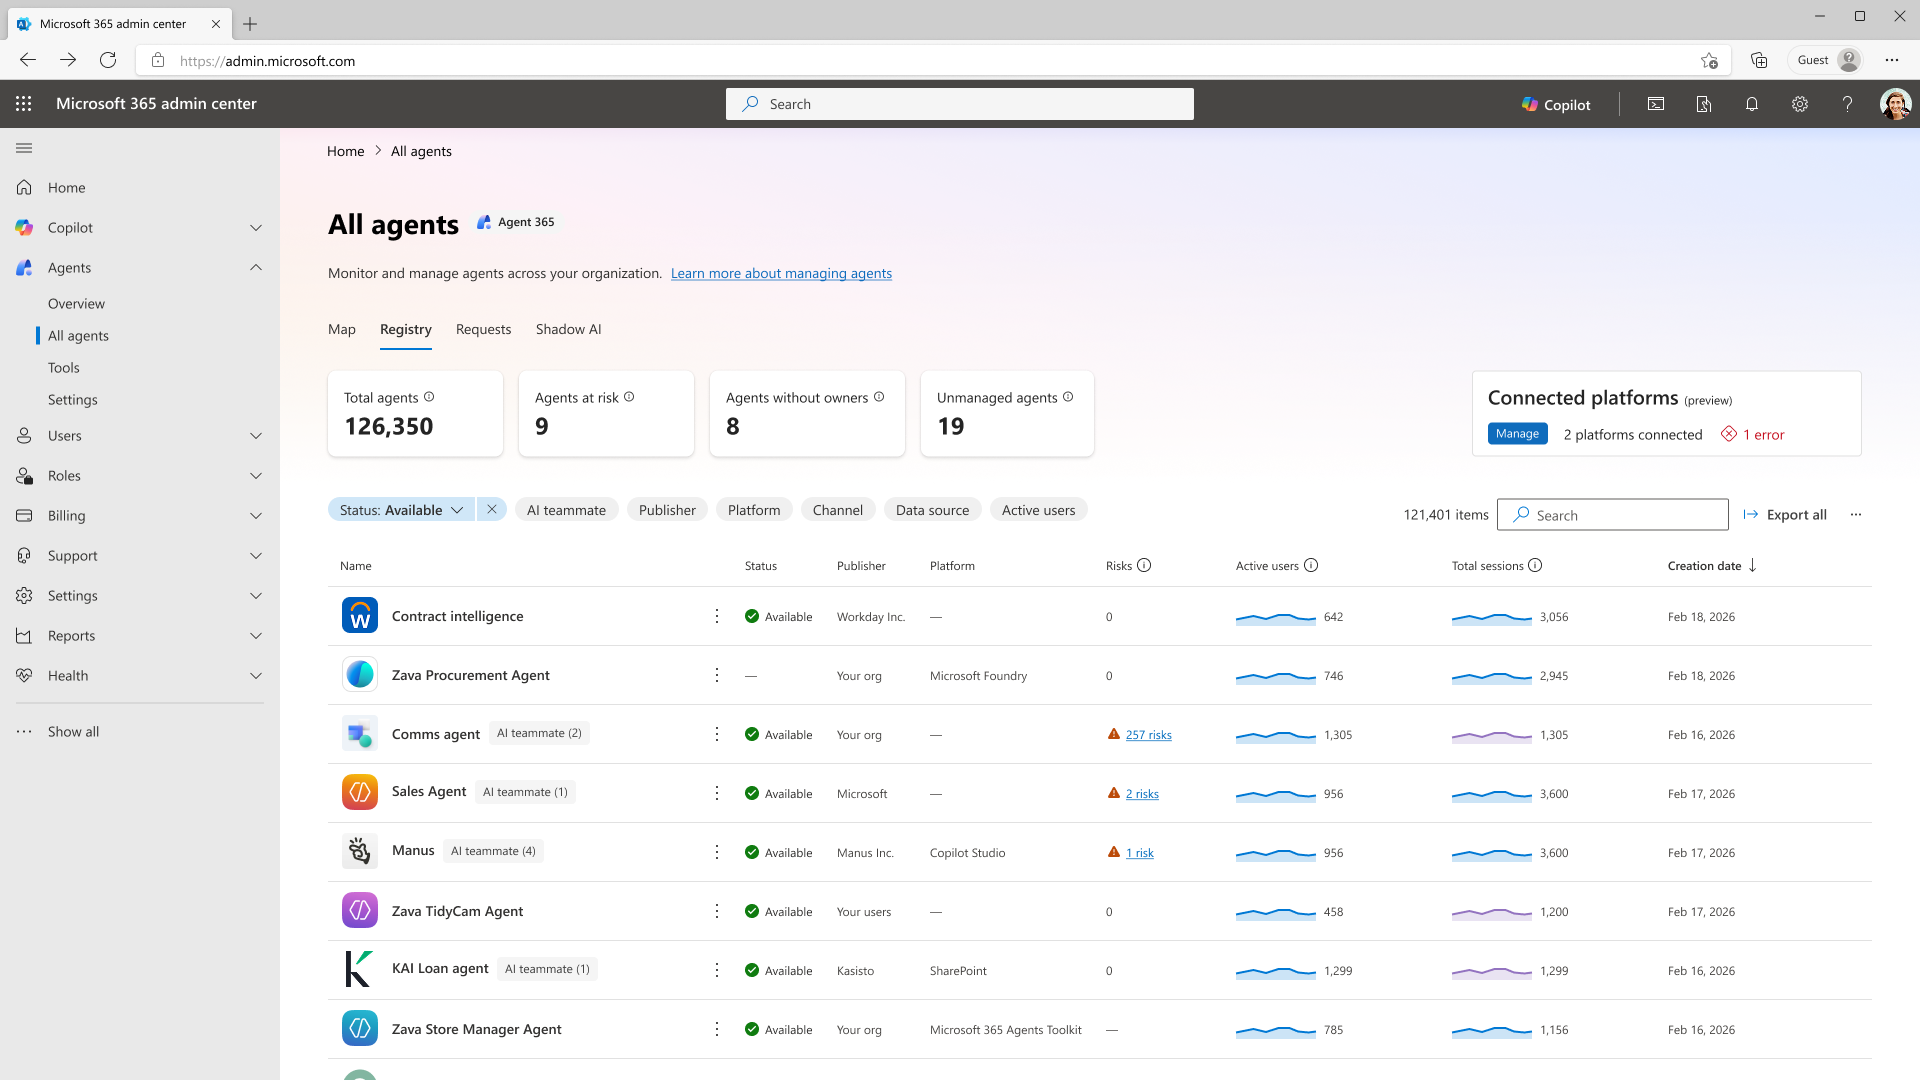
Task: Open browser more options menu
Action: (x=1892, y=60)
